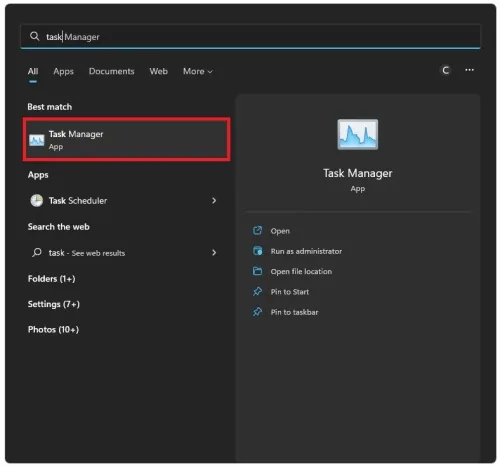
Task: Switch to the Documents tab
Action: (111, 71)
